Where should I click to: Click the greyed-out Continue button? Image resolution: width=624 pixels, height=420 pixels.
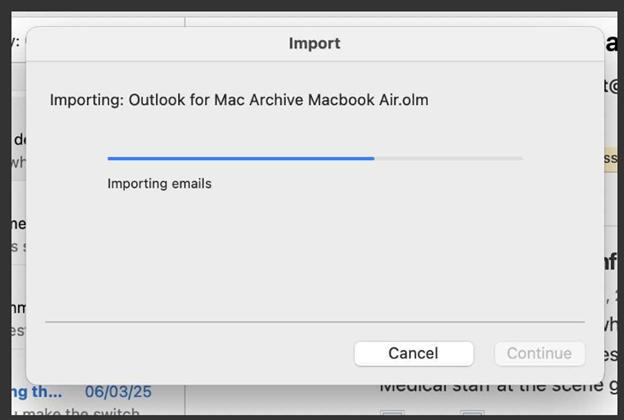tap(540, 354)
